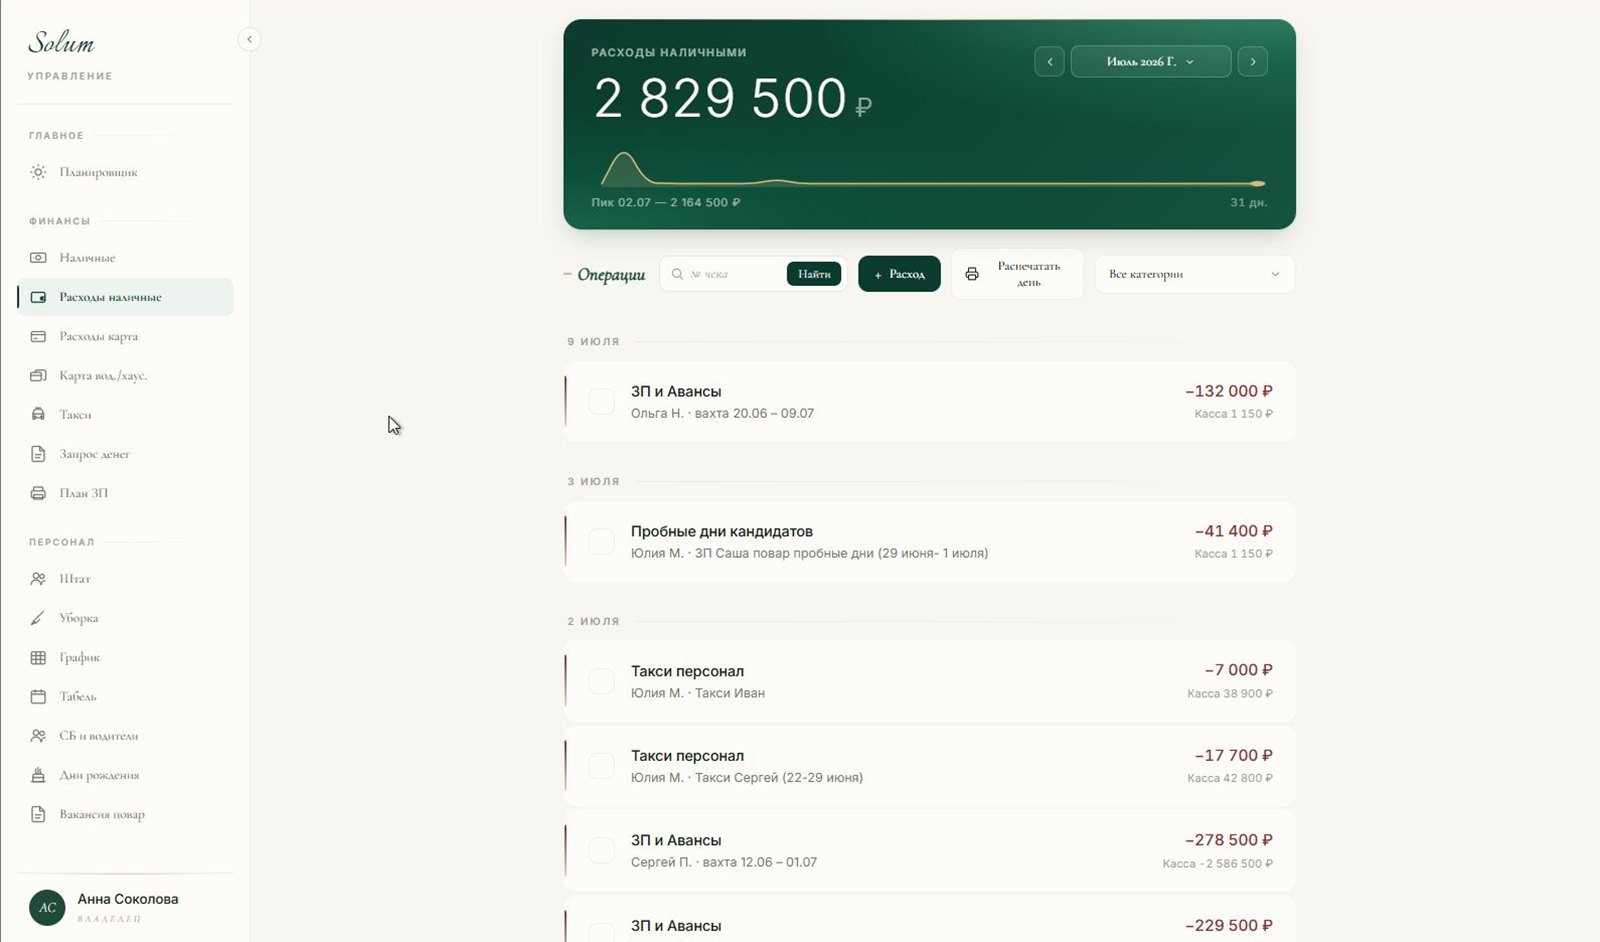Click the endpoint dot on the spending chart
Viewport: 1600px width, 942px height.
pos(1258,184)
